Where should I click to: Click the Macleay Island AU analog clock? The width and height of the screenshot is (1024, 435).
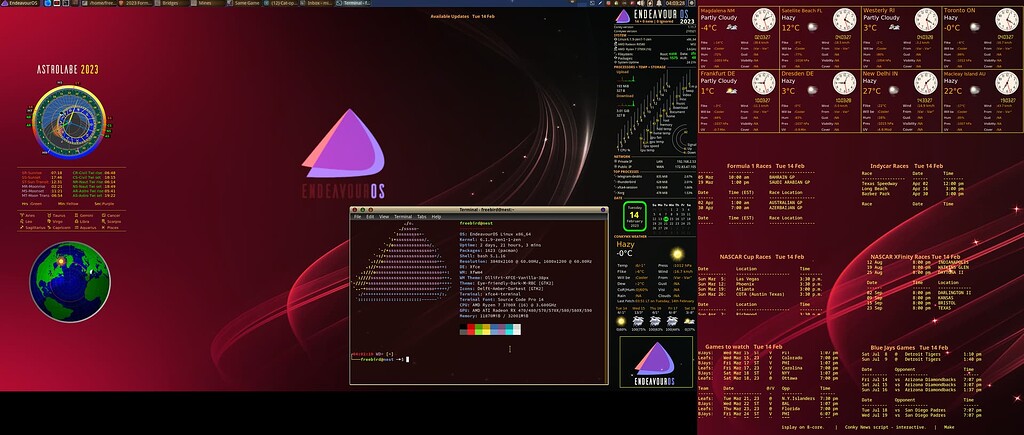click(x=1006, y=83)
